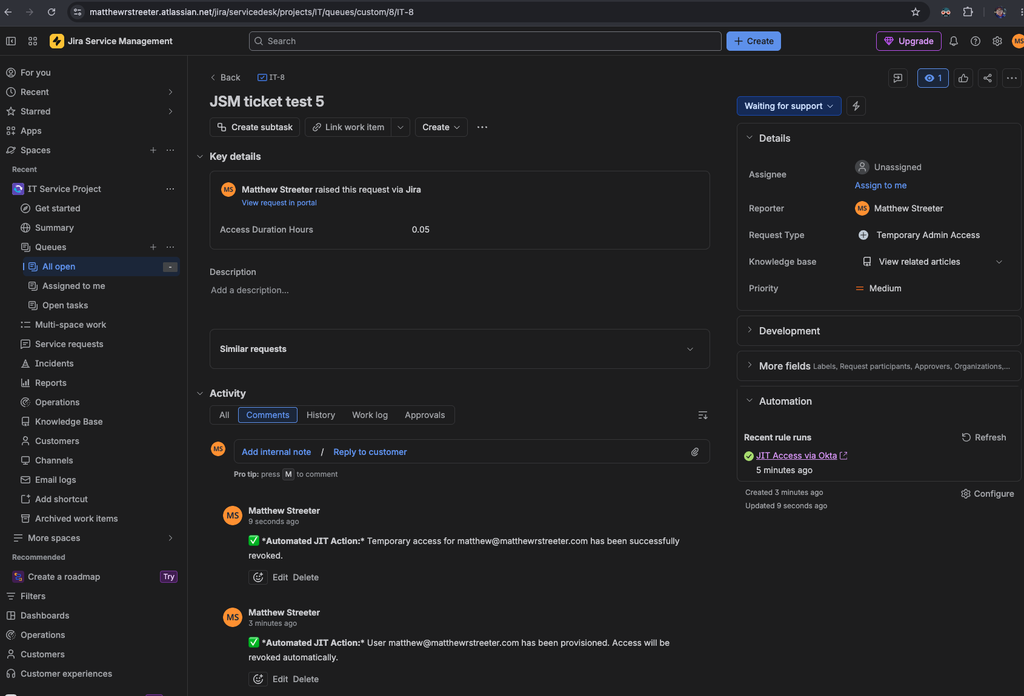This screenshot has height=696, width=1024.
Task: Click Configure at the bottom of details
Action: tap(987, 494)
